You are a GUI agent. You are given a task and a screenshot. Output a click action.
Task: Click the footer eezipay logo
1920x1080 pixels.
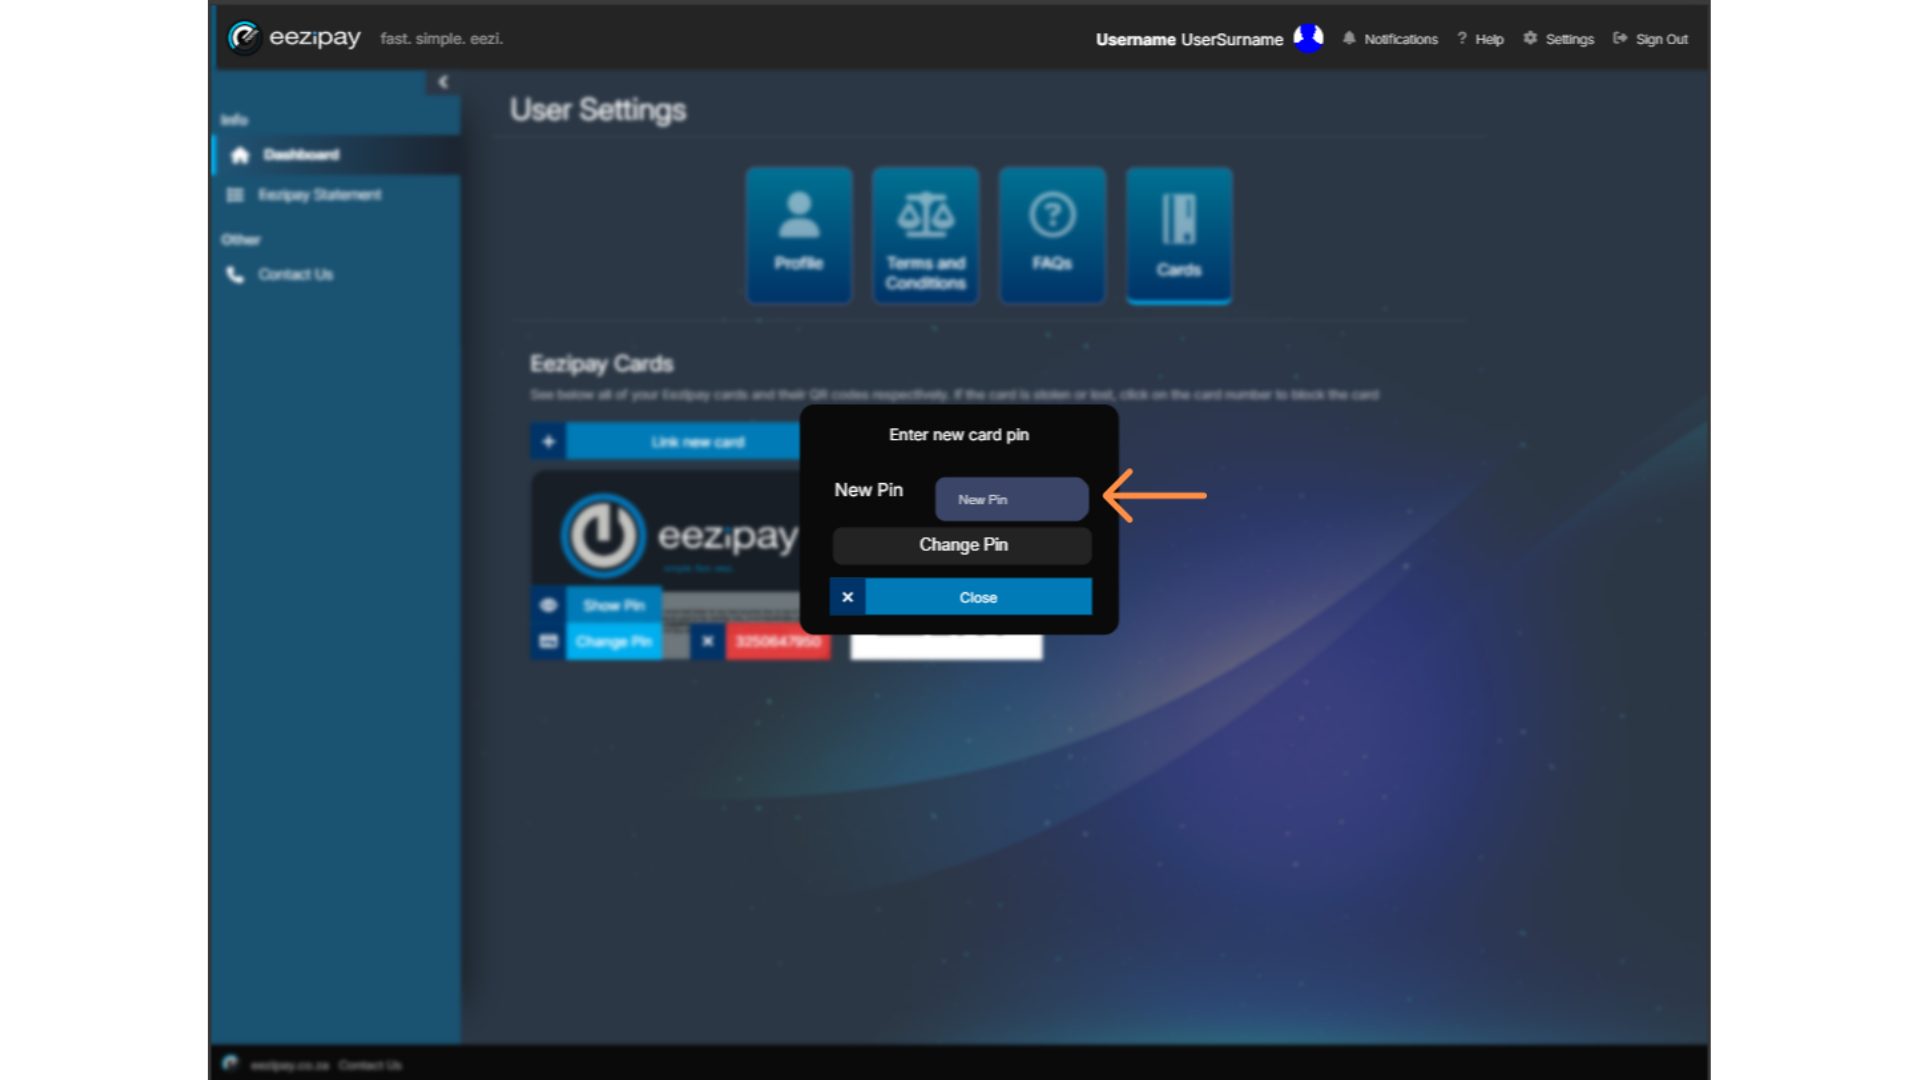click(x=231, y=1063)
